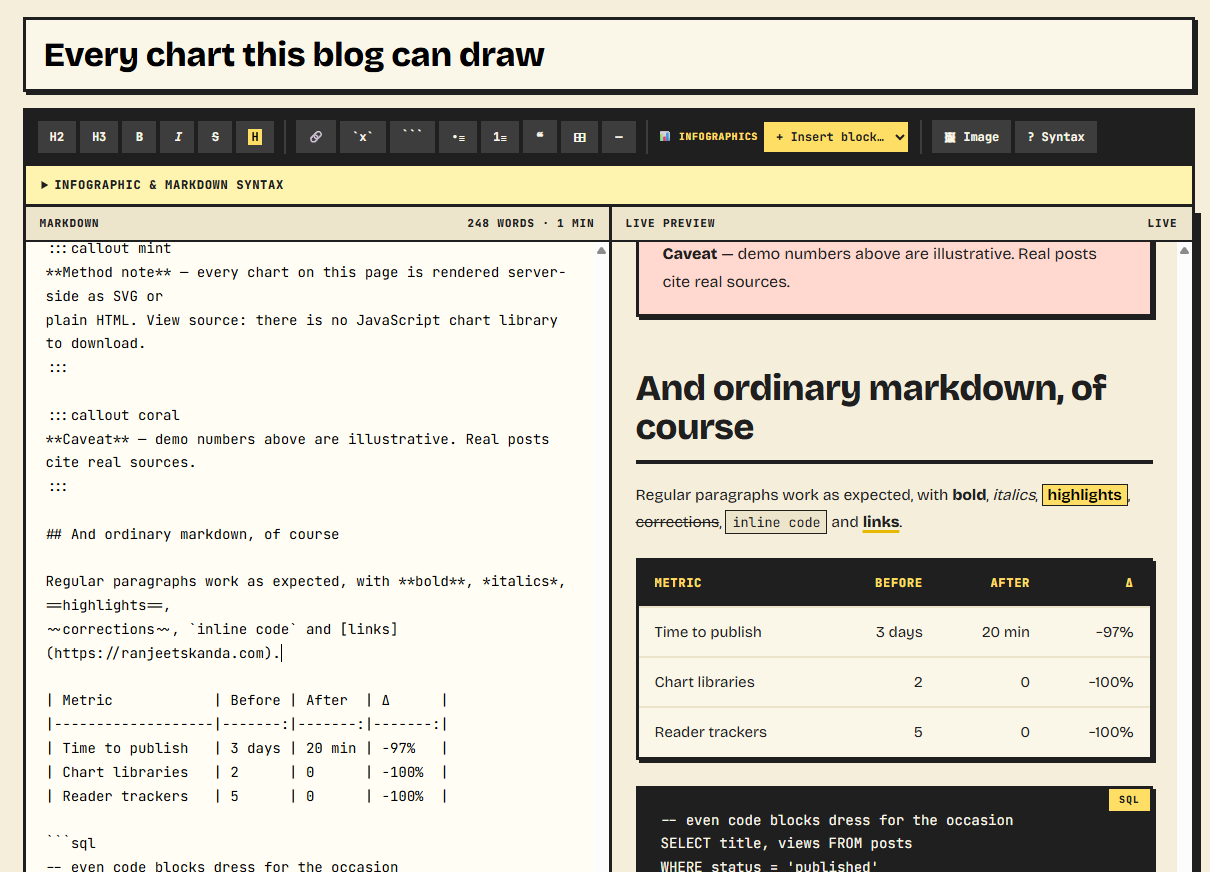Click the ':::callout mint' line in editor
The height and width of the screenshot is (872, 1210).
click(109, 248)
